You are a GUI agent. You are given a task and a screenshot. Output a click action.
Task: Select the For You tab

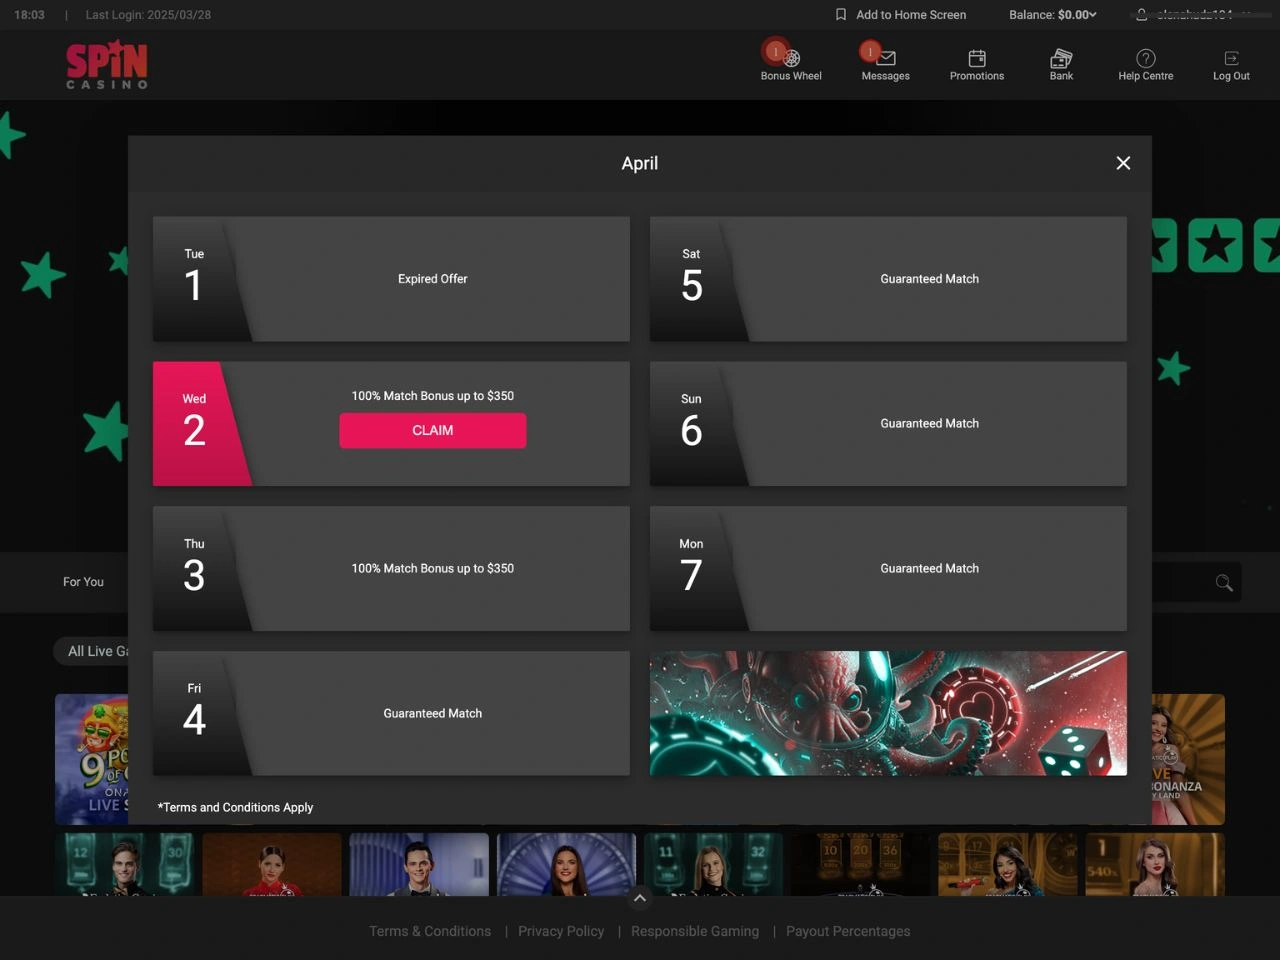(x=83, y=582)
